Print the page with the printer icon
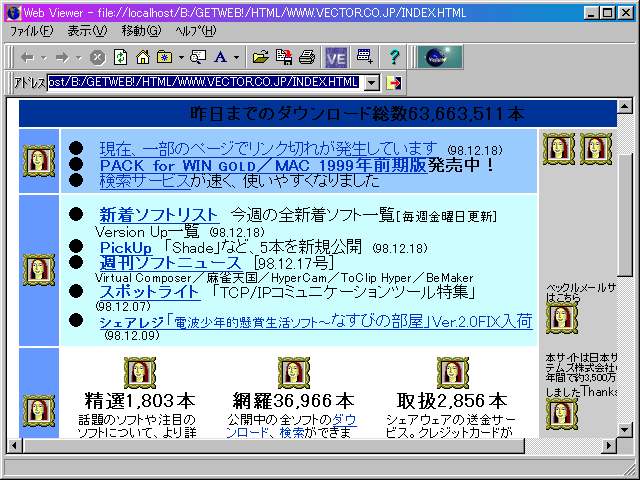The image size is (640, 480). (x=307, y=57)
